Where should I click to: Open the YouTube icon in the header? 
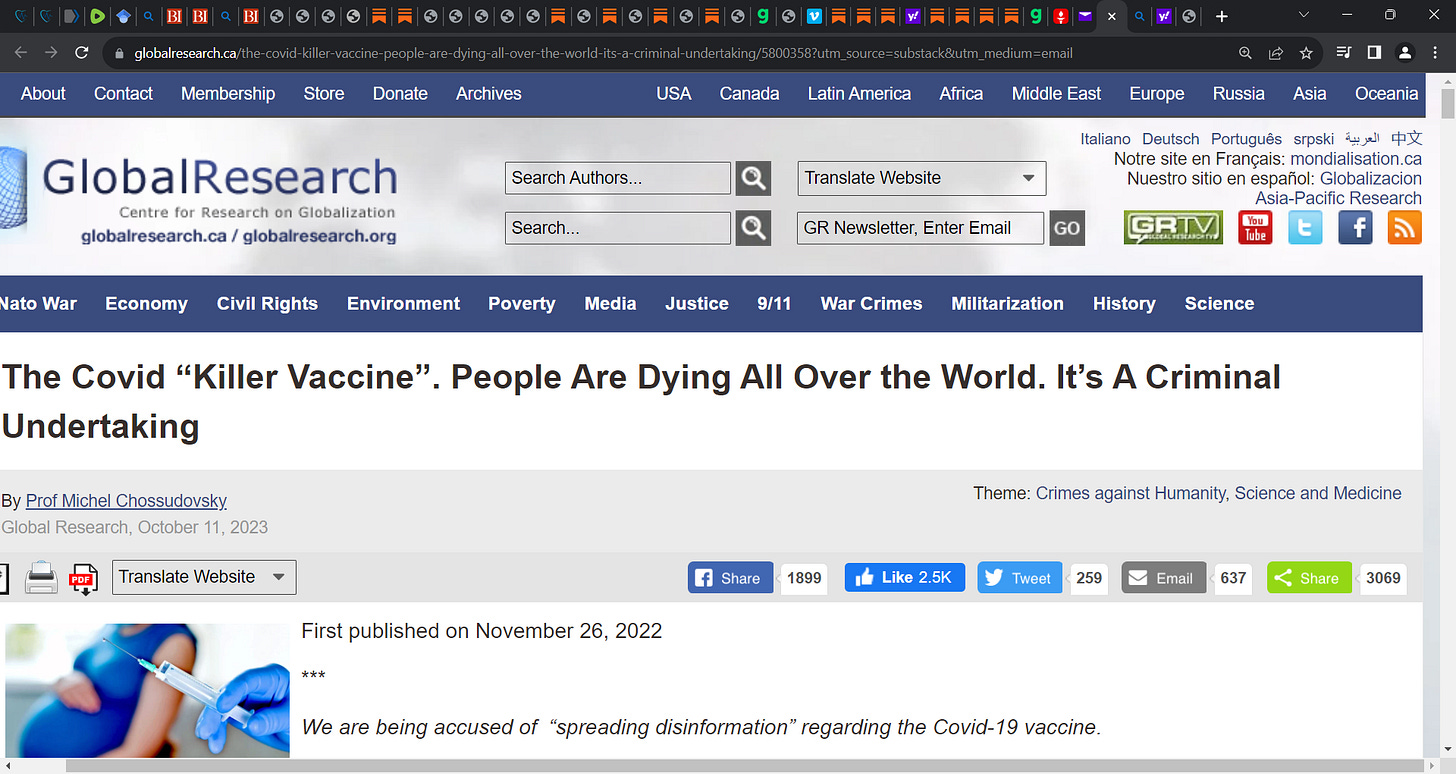[1255, 228]
